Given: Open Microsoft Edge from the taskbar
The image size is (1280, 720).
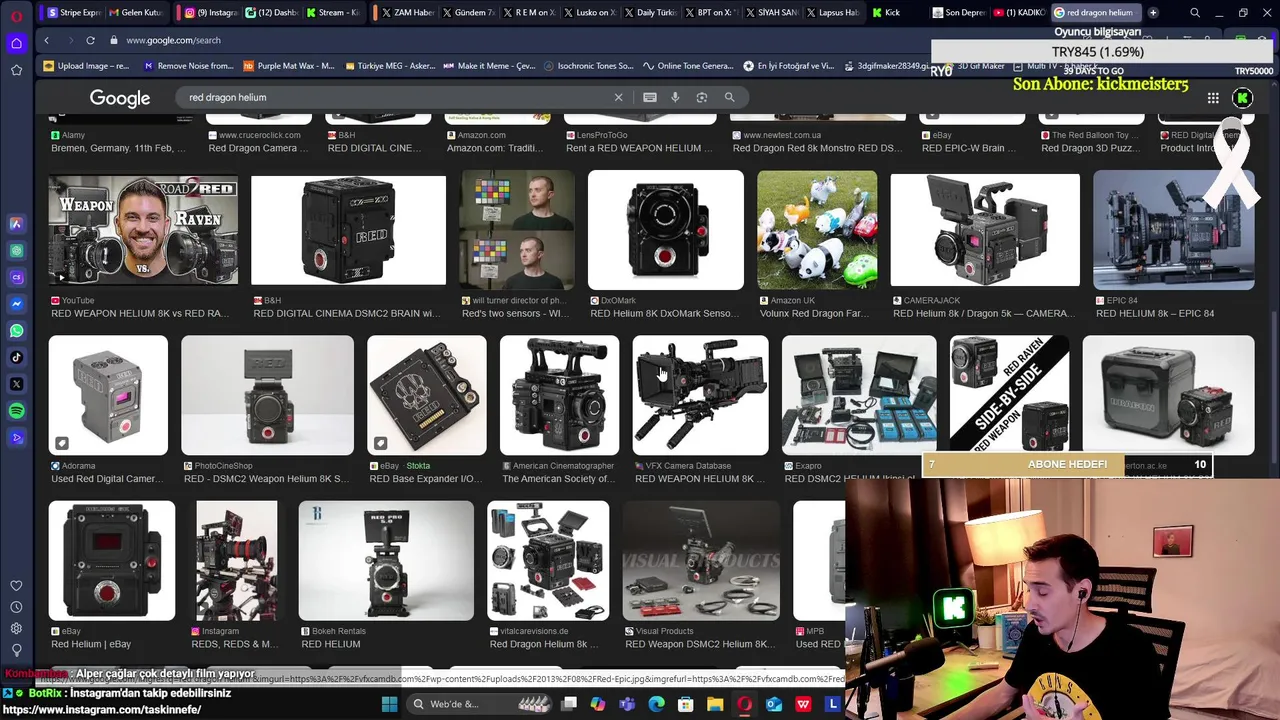Looking at the screenshot, I should click(656, 704).
